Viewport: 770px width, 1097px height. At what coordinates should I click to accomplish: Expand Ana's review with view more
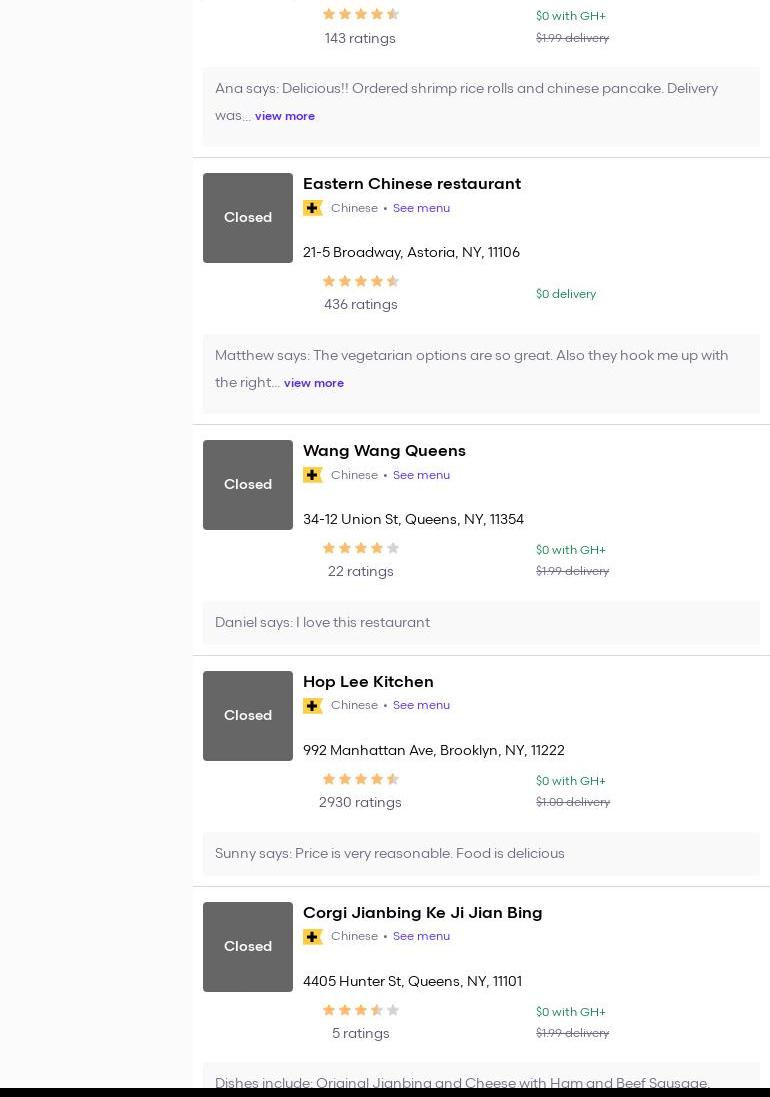(x=285, y=116)
